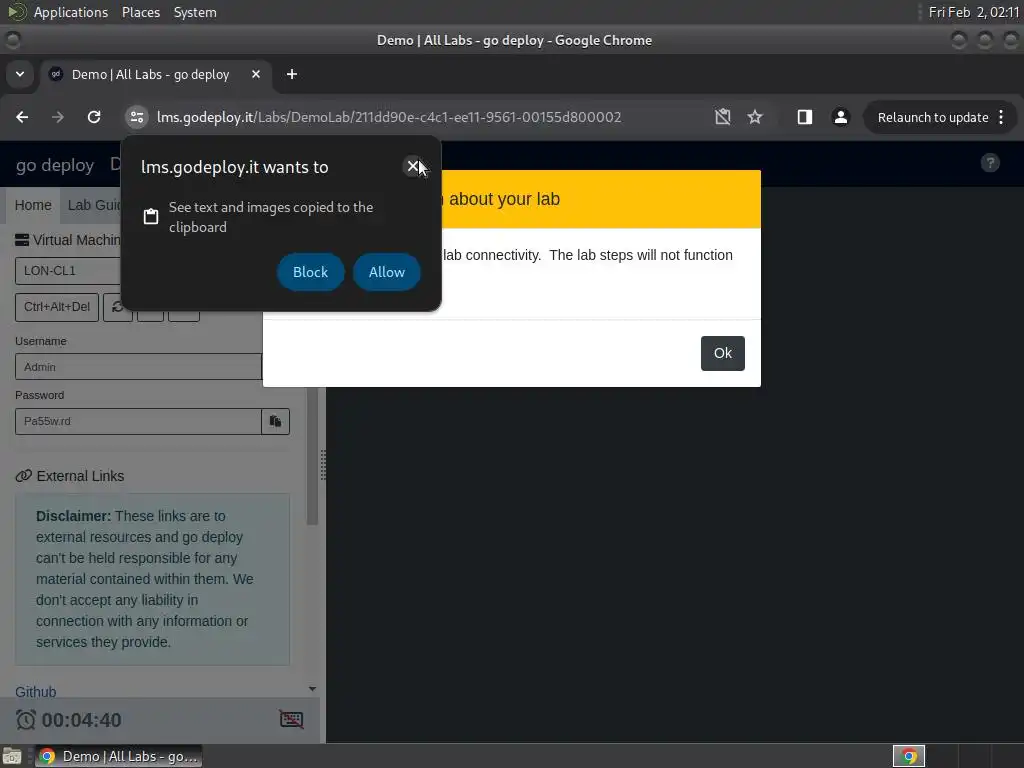Send Ctrl+Alt+Del to the VM

click(x=57, y=307)
